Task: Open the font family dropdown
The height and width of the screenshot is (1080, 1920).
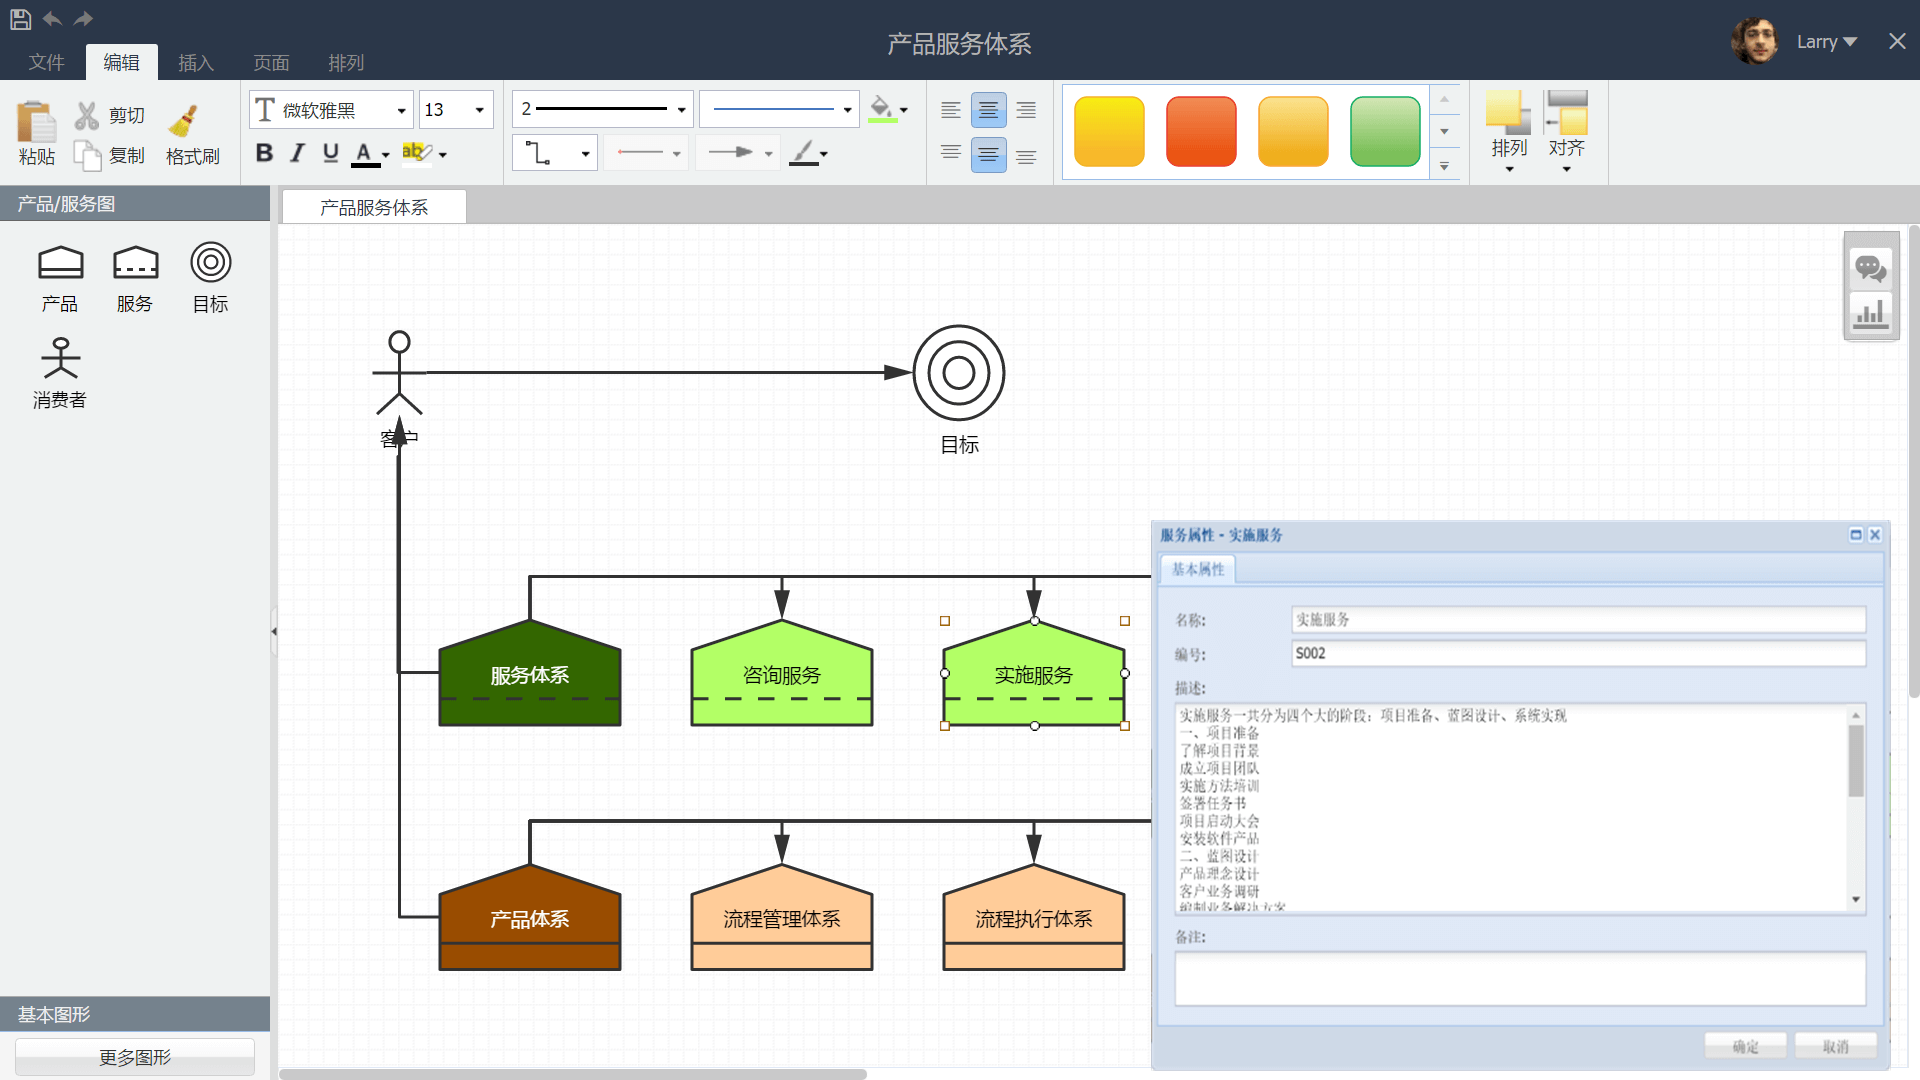Action: [401, 110]
